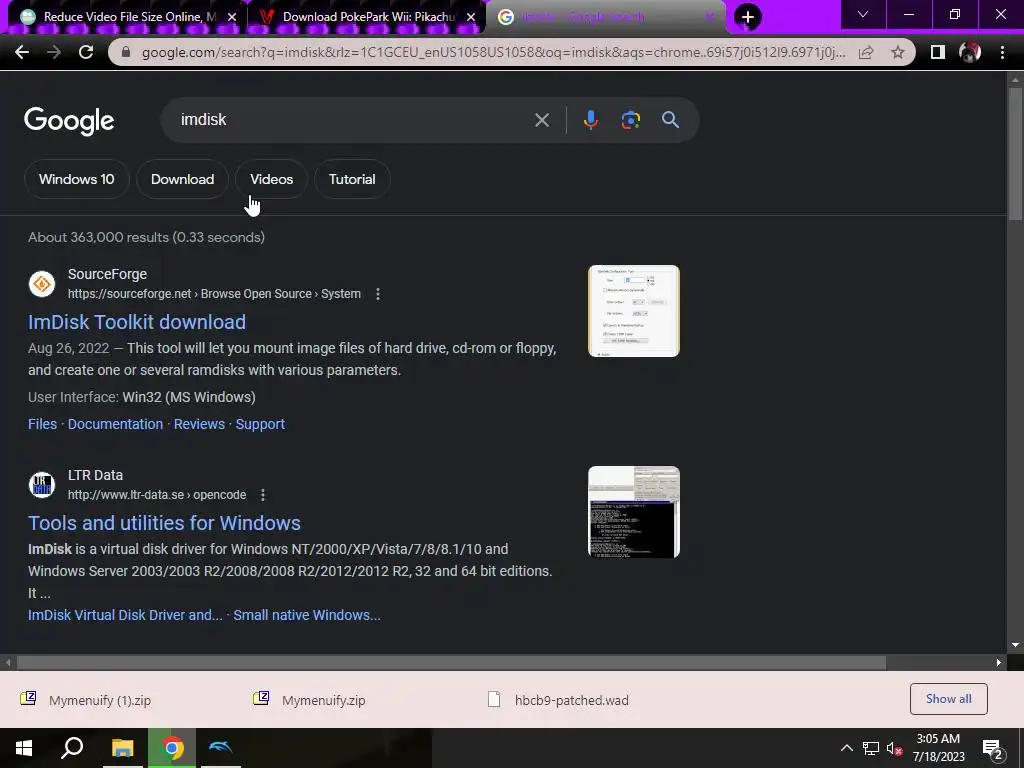Open downloaded Mymenuify.zip file
The image size is (1024, 768).
323,700
